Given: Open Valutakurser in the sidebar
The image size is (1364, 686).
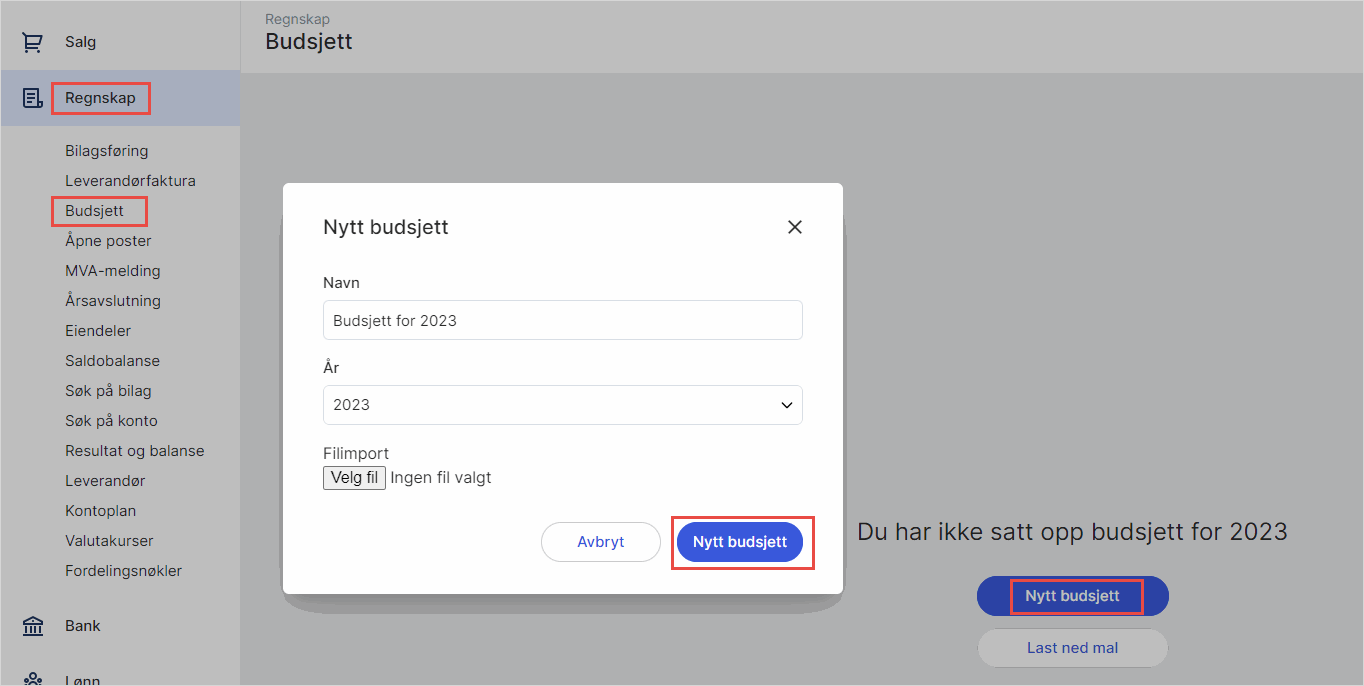Looking at the screenshot, I should click(109, 541).
